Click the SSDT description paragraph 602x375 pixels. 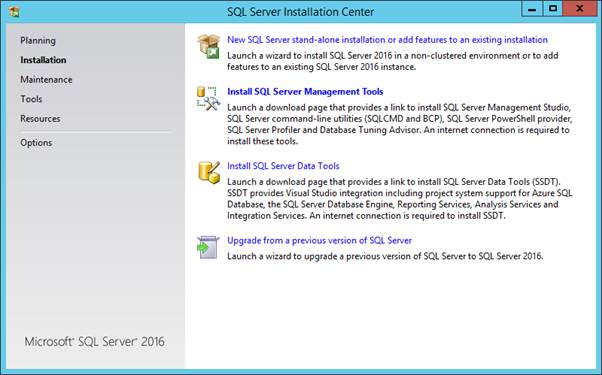pos(400,198)
